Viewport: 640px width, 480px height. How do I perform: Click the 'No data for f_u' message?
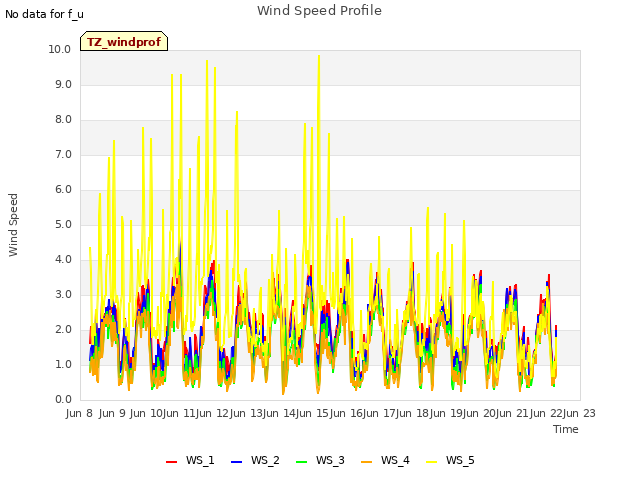coord(44,14)
